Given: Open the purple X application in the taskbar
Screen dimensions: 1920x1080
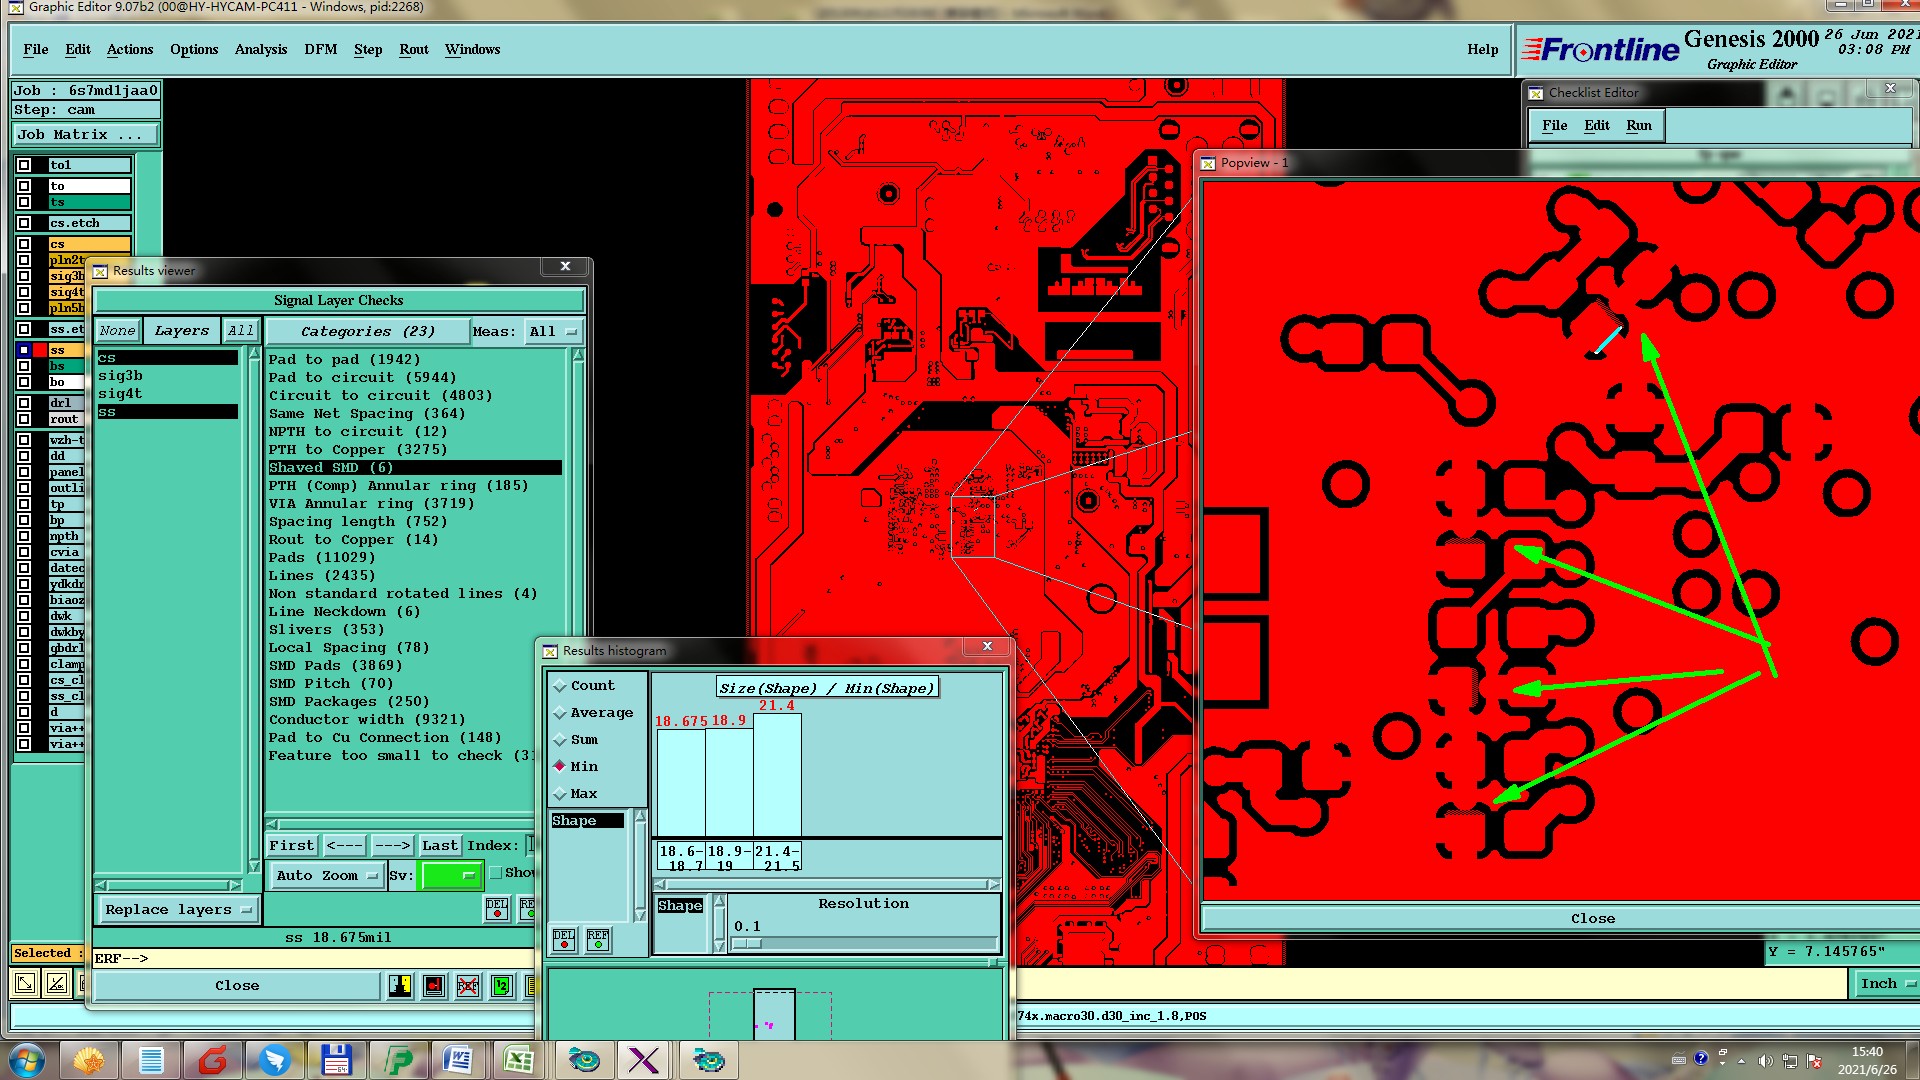Looking at the screenshot, I should [644, 1060].
